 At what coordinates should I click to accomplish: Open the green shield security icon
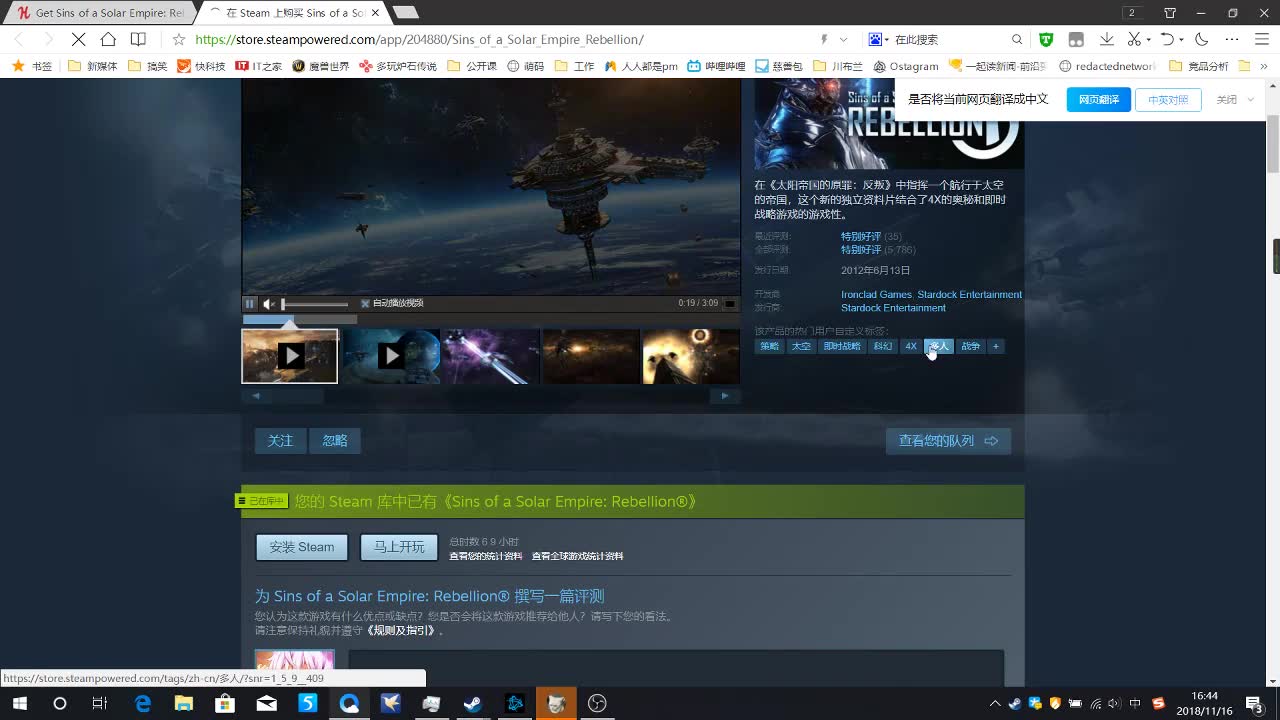pyautogui.click(x=1046, y=39)
